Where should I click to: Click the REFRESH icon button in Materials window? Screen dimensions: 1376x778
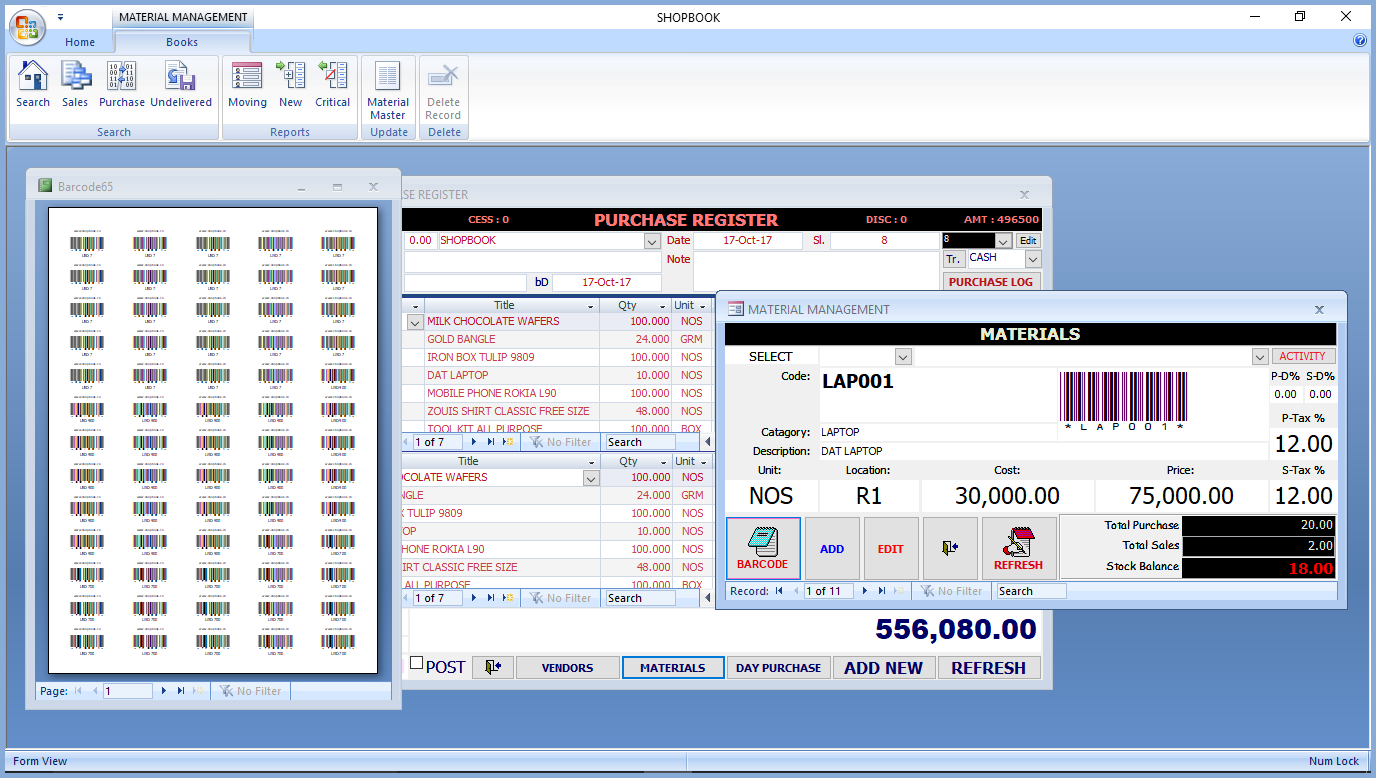(1018, 548)
